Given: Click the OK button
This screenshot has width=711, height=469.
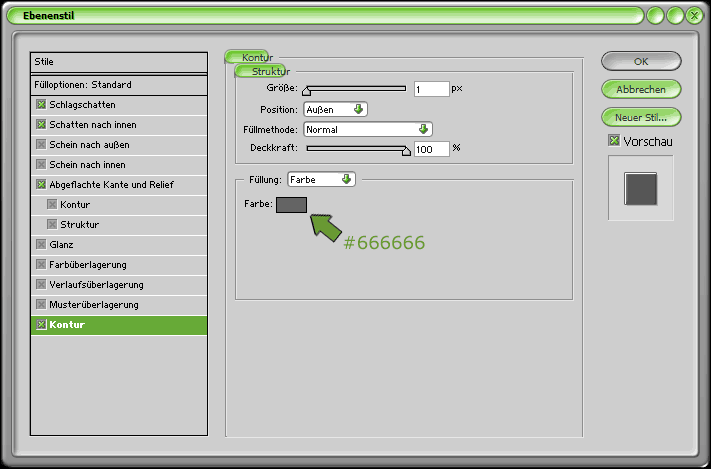Looking at the screenshot, I should click(641, 61).
